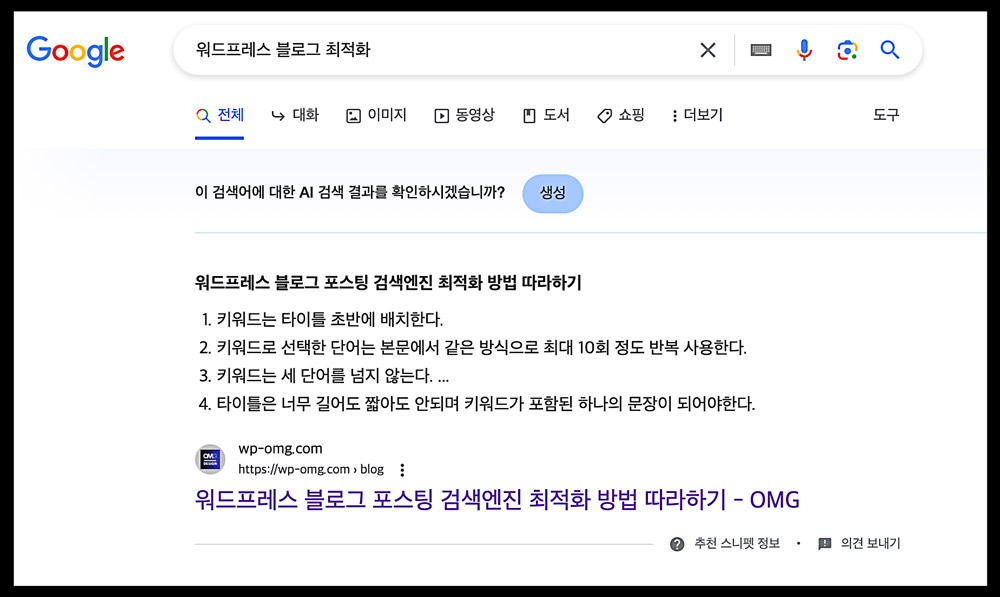
Task: Open Google Lens image search
Action: (847, 50)
